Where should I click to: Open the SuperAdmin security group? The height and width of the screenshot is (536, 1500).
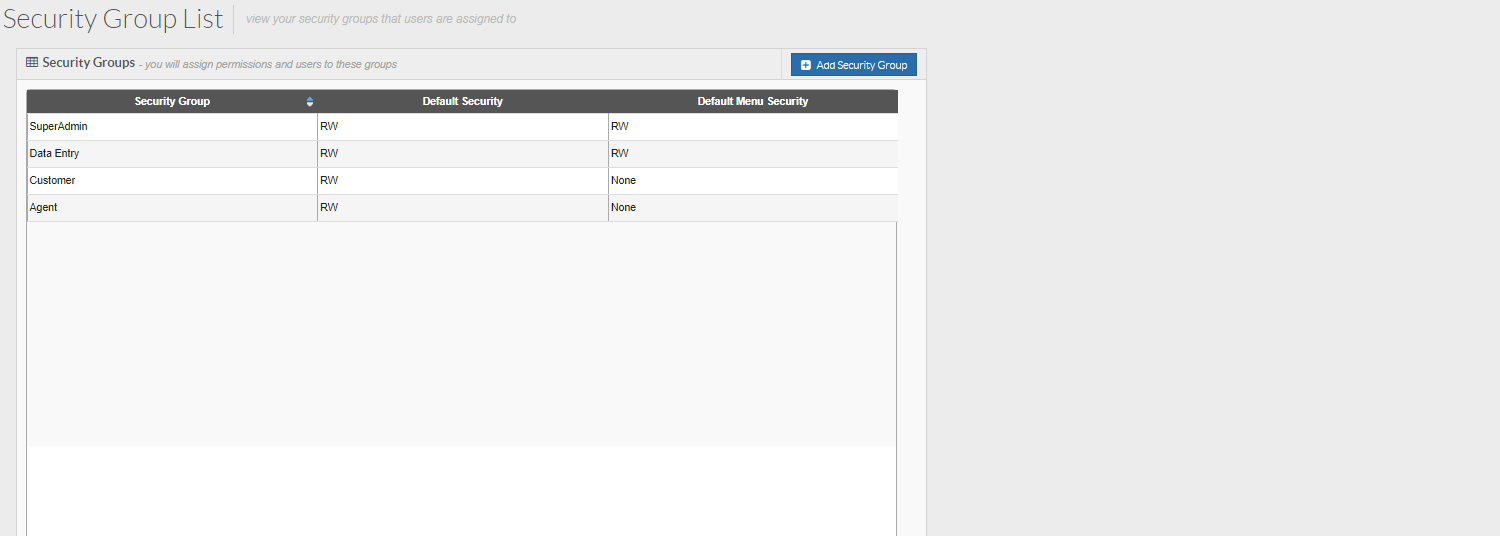tap(59, 127)
